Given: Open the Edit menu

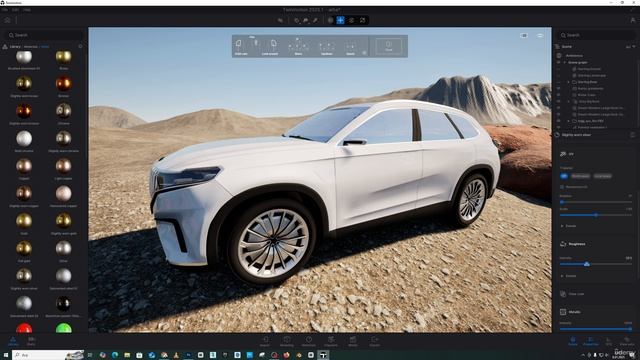Looking at the screenshot, I should tap(16, 9).
